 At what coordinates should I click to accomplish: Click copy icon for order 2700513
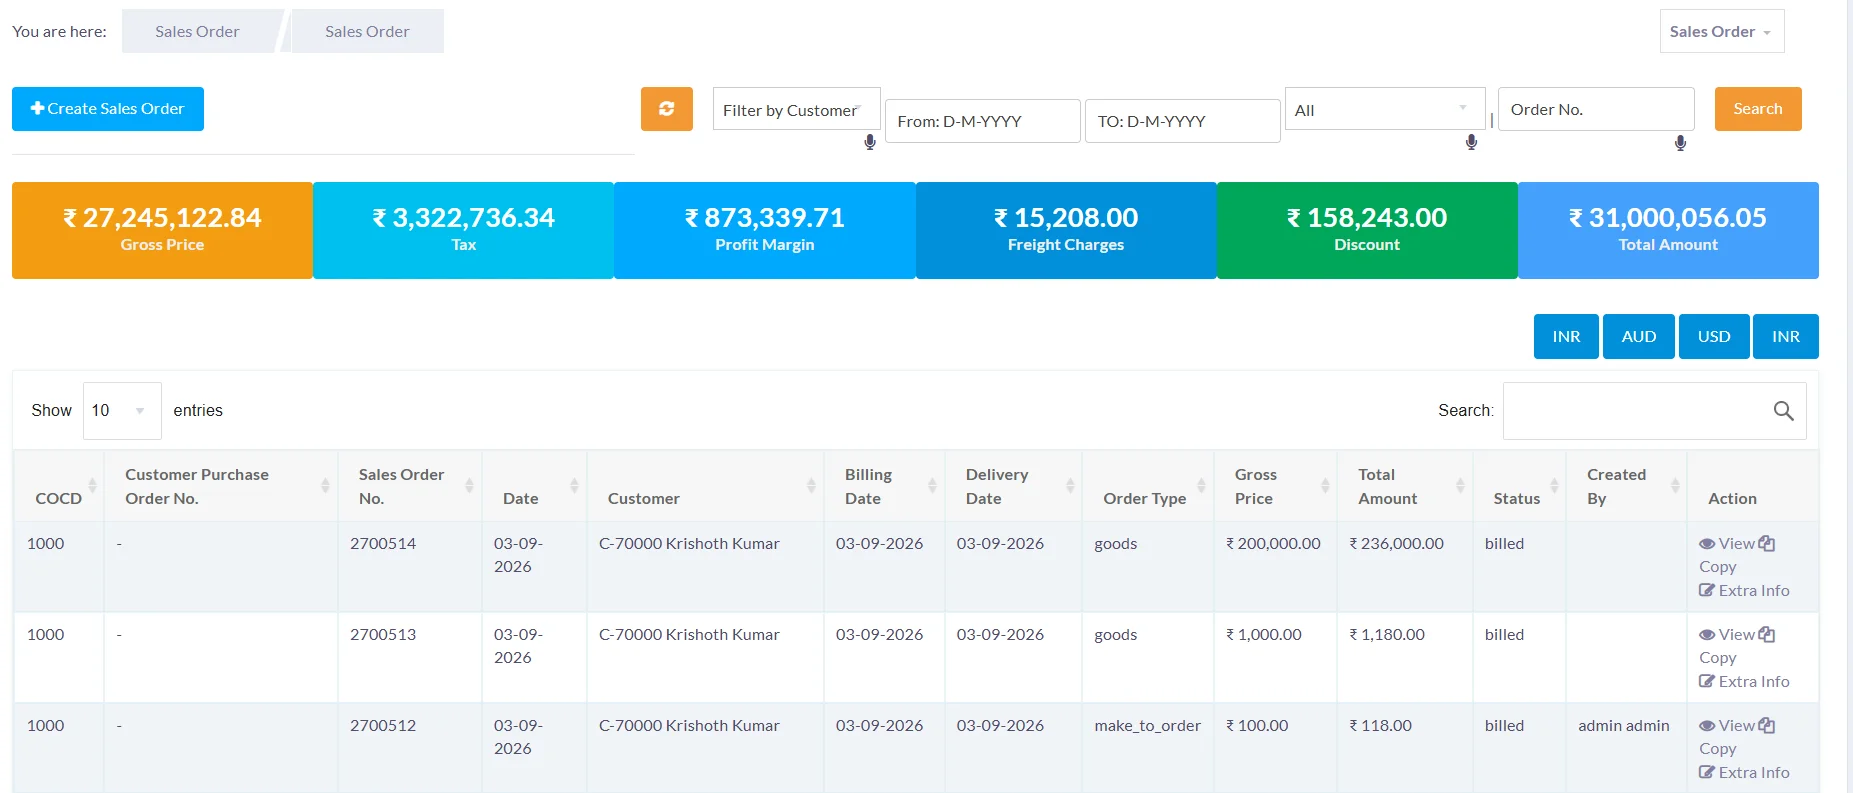point(1767,634)
